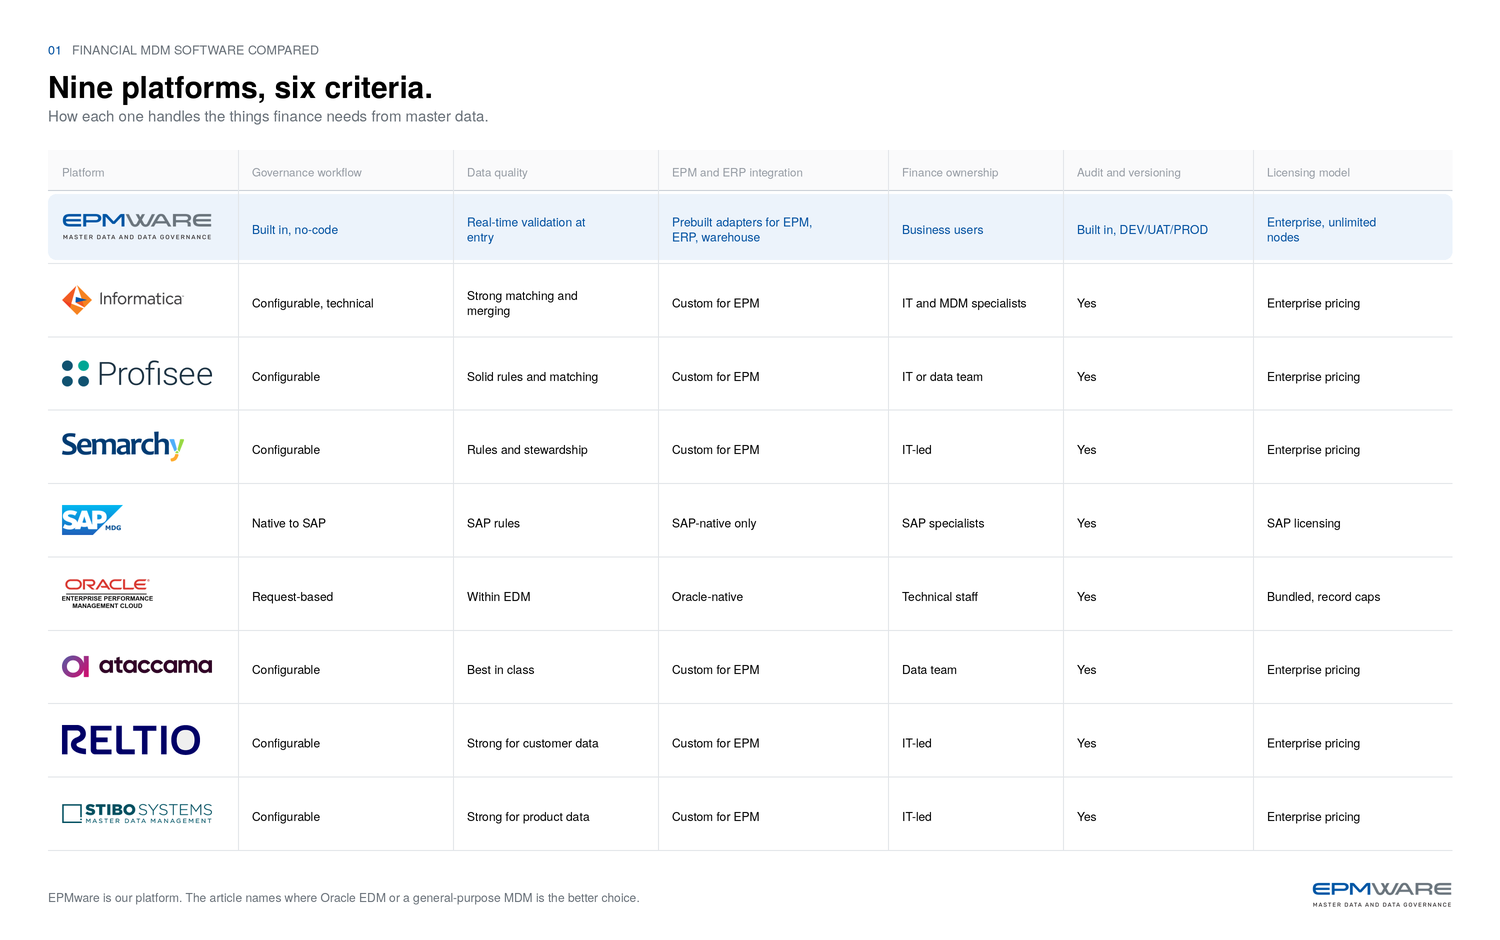Click the EPMware logo in the footer

point(1382,894)
